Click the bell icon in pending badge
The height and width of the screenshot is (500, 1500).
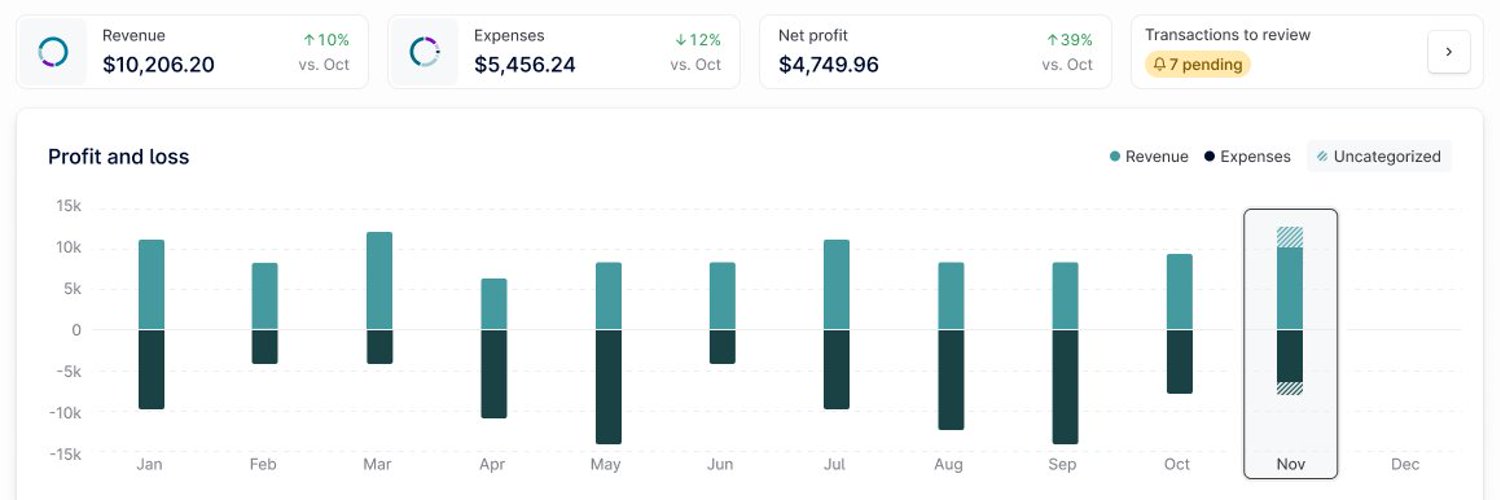[x=1160, y=65]
